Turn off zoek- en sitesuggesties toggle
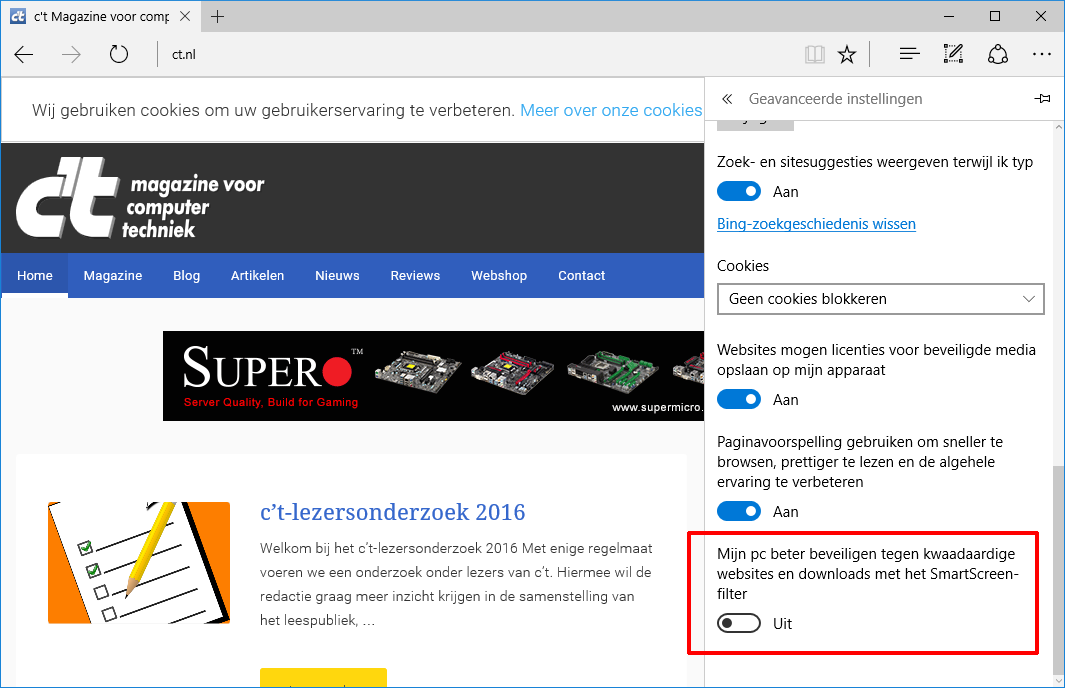The width and height of the screenshot is (1065, 688). click(x=738, y=191)
